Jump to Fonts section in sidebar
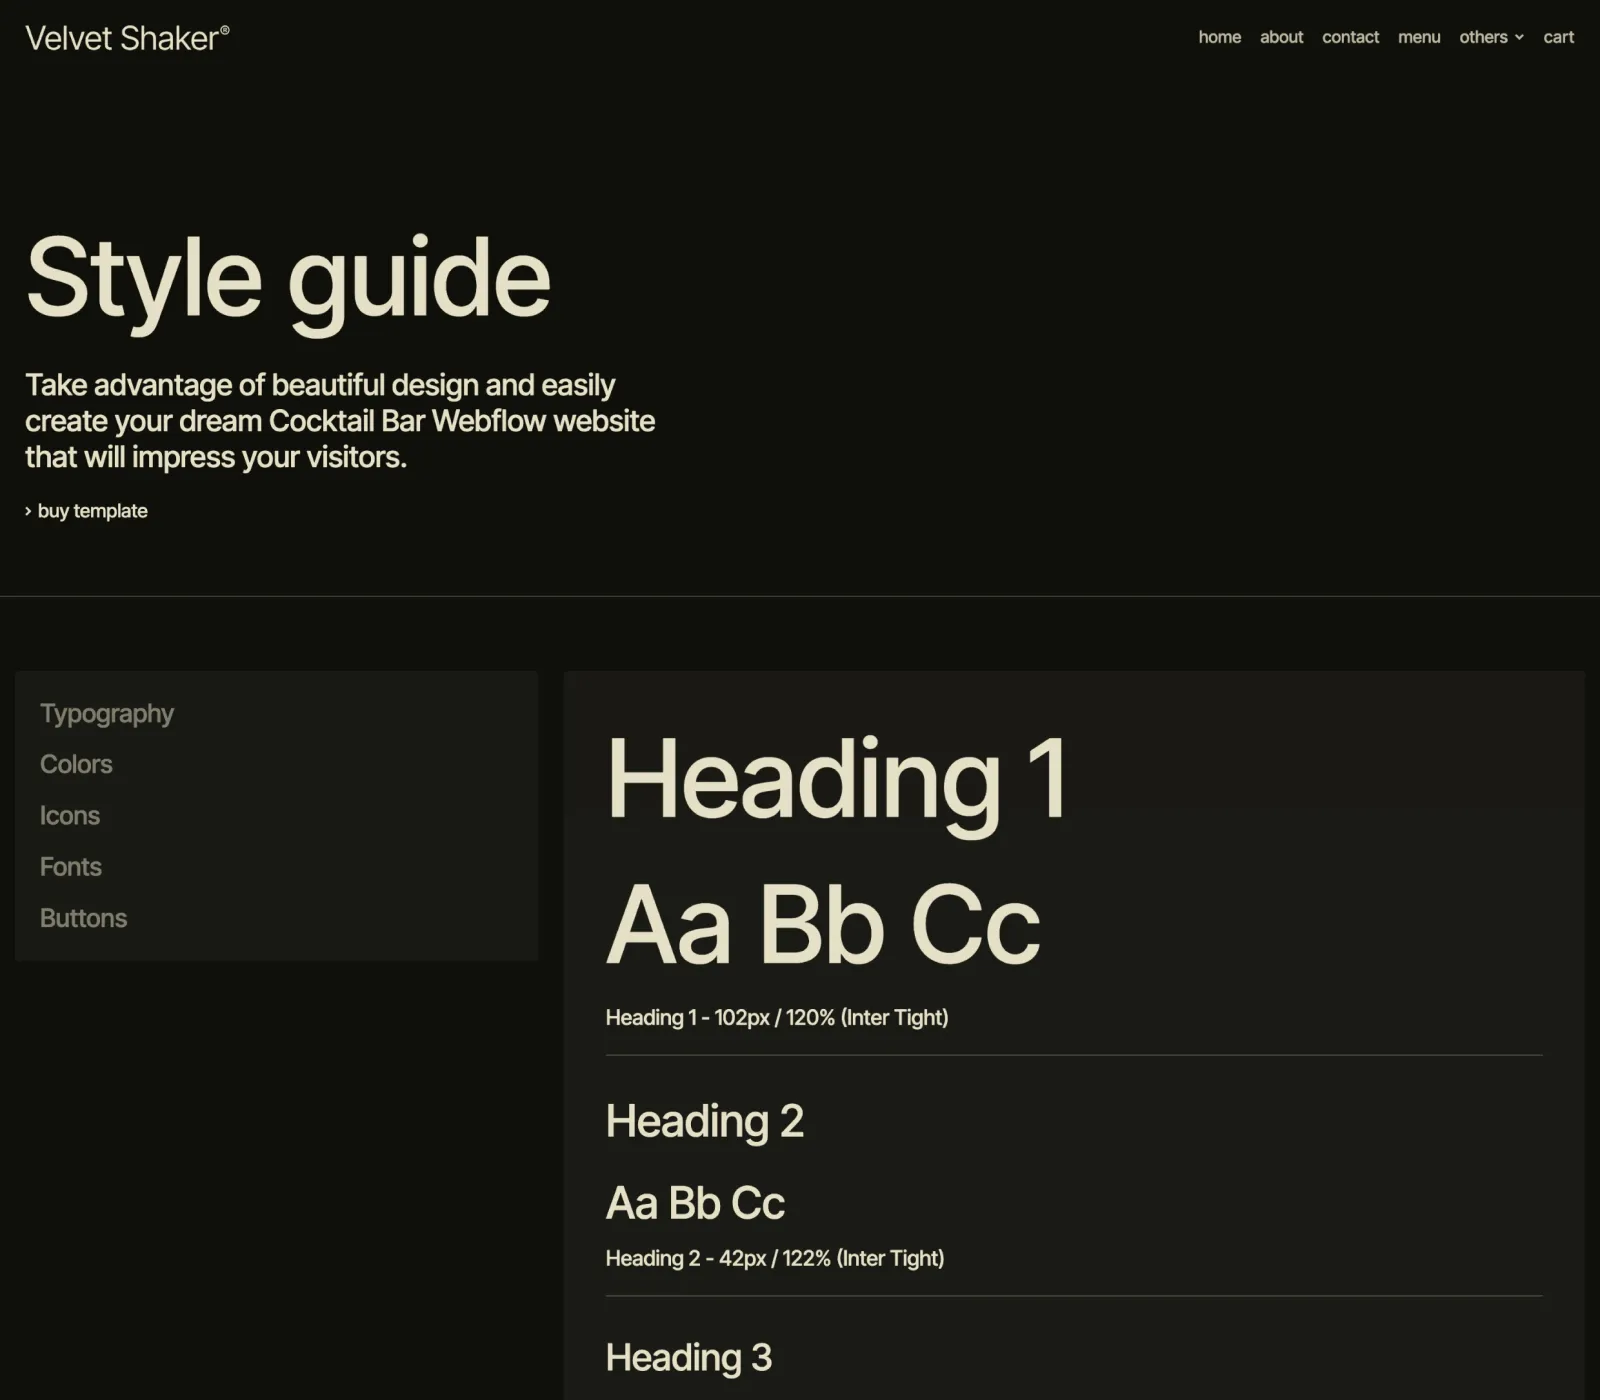The width and height of the screenshot is (1600, 1400). [71, 866]
